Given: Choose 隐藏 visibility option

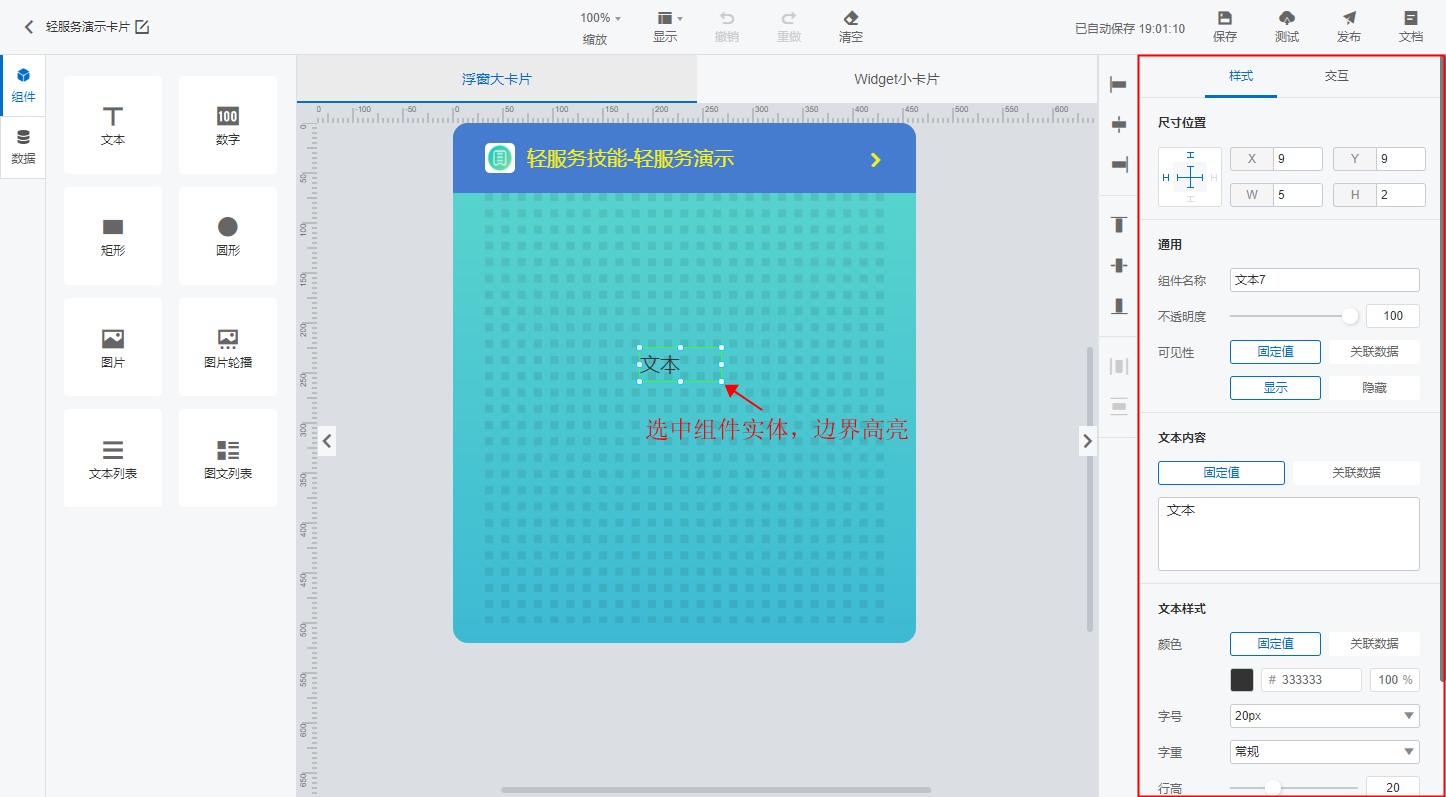Looking at the screenshot, I should (x=1374, y=388).
